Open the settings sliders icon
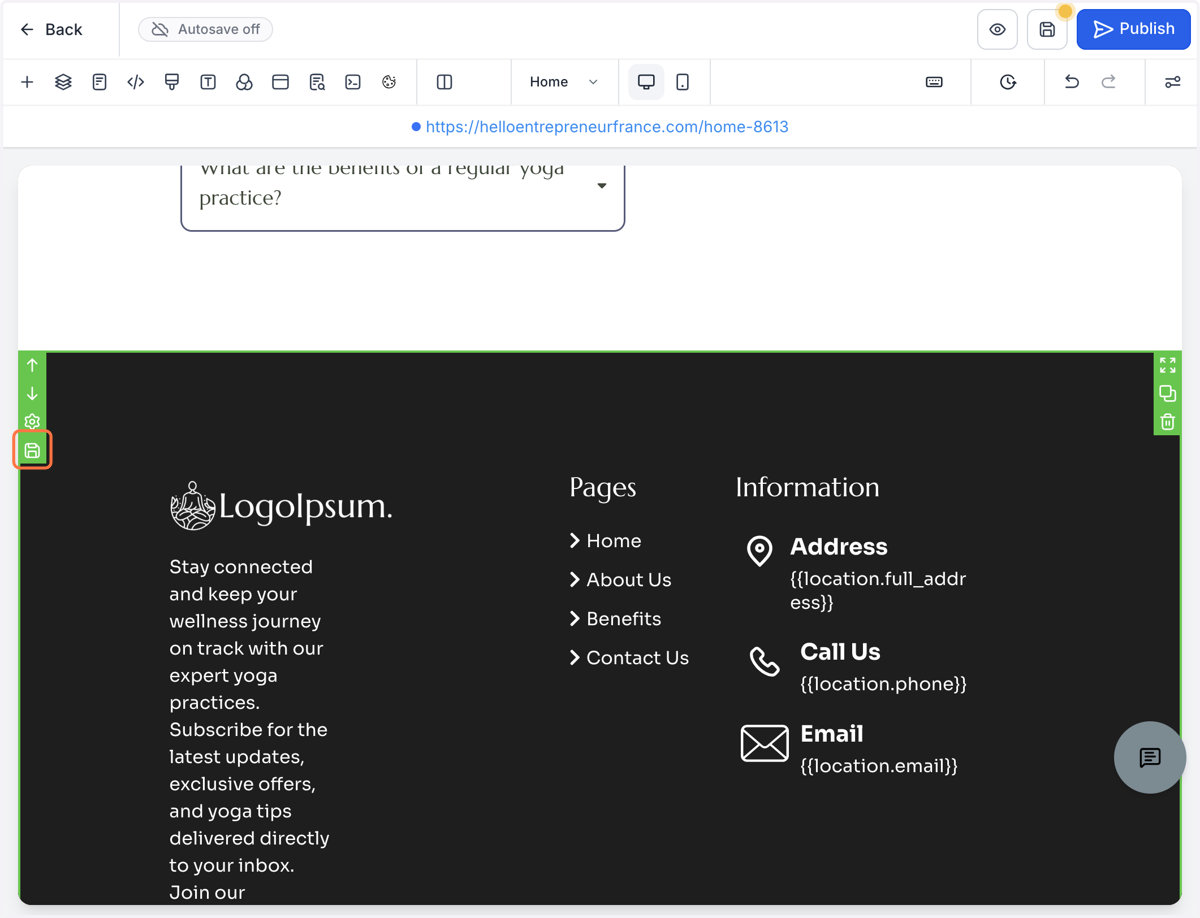1200x918 pixels. pos(1173,82)
